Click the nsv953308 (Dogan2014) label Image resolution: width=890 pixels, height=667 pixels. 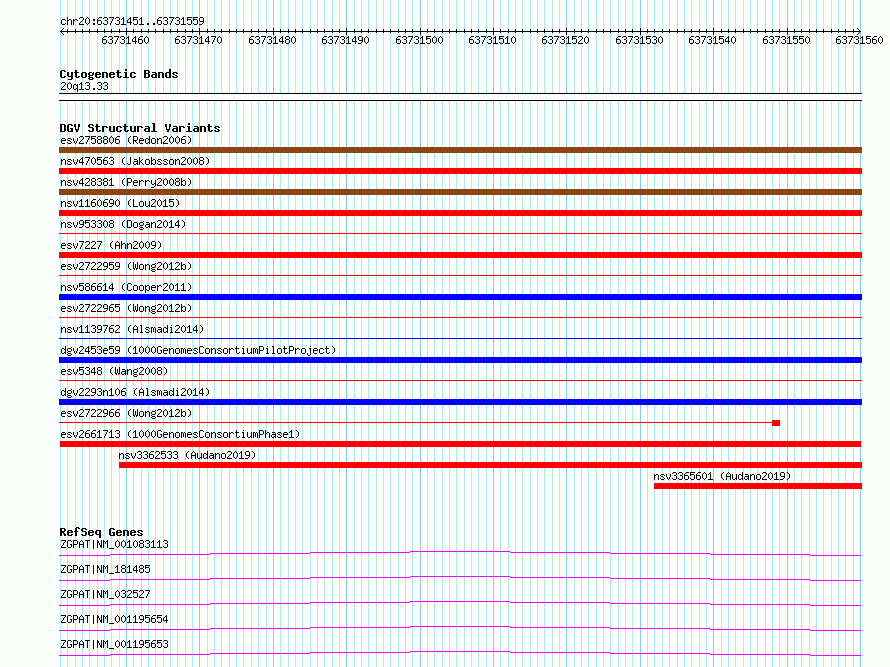pos(123,224)
